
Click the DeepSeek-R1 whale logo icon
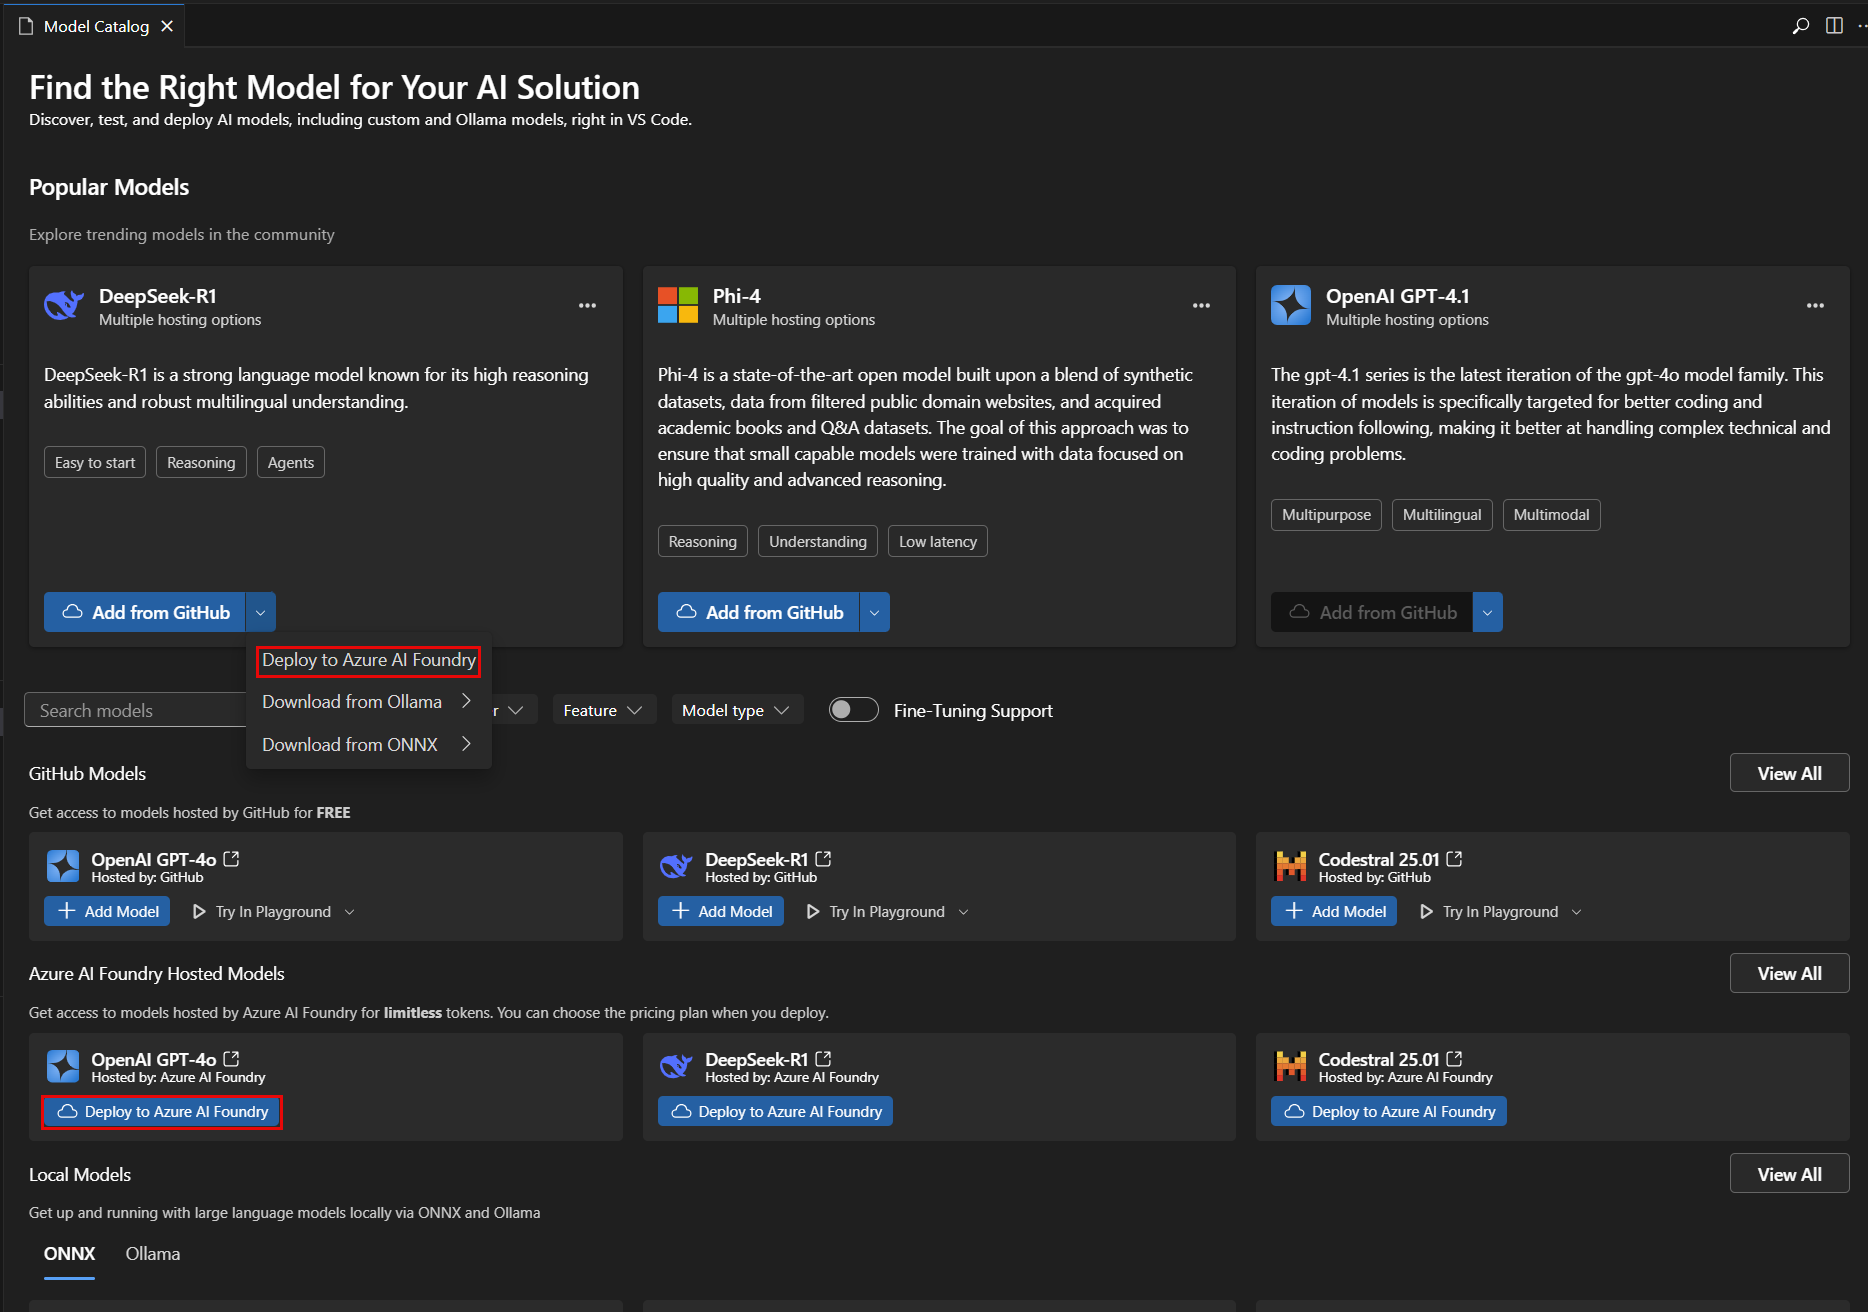63,305
